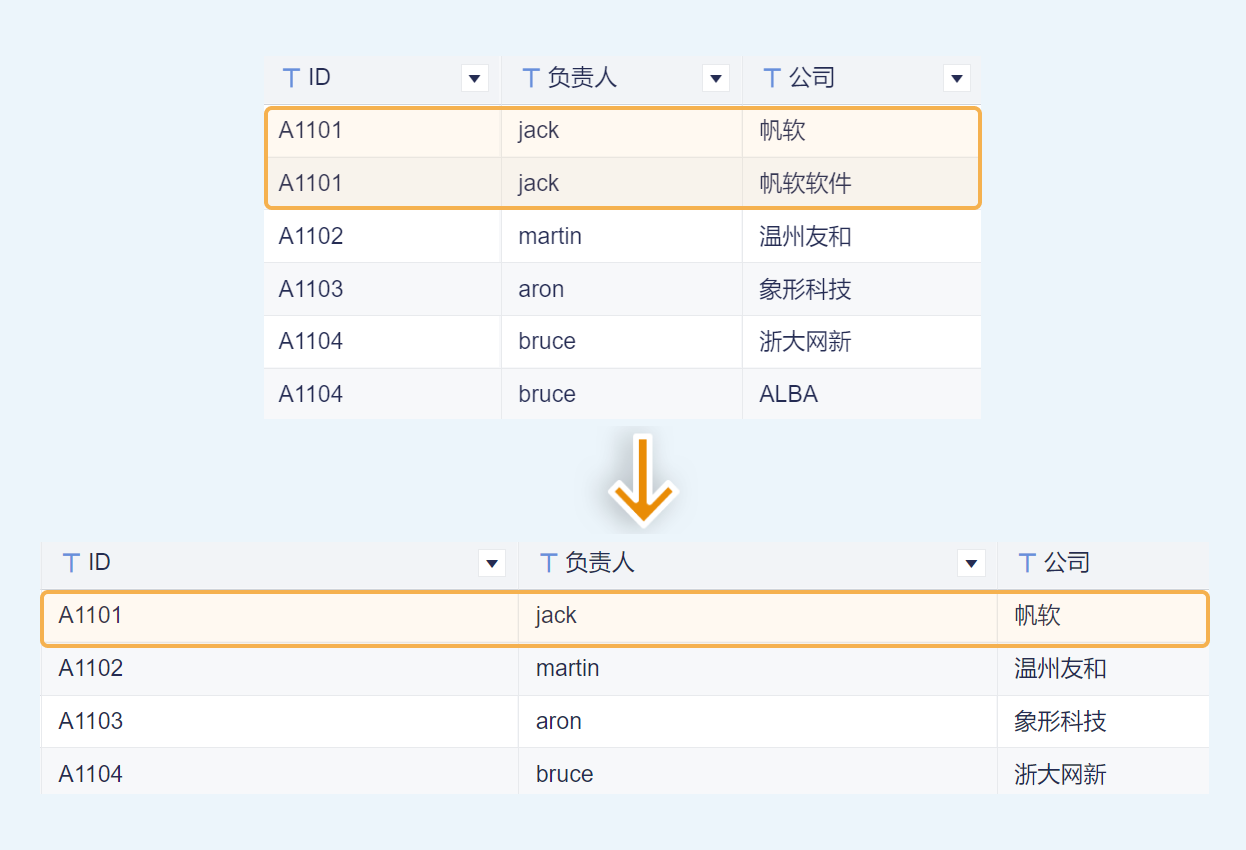Expand the 负责人 dropdown arrow in lower table

971,564
